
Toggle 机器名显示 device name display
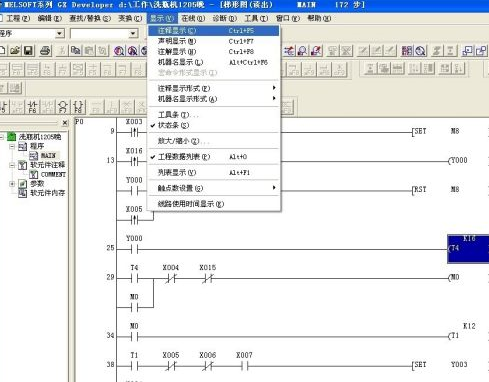pos(213,62)
